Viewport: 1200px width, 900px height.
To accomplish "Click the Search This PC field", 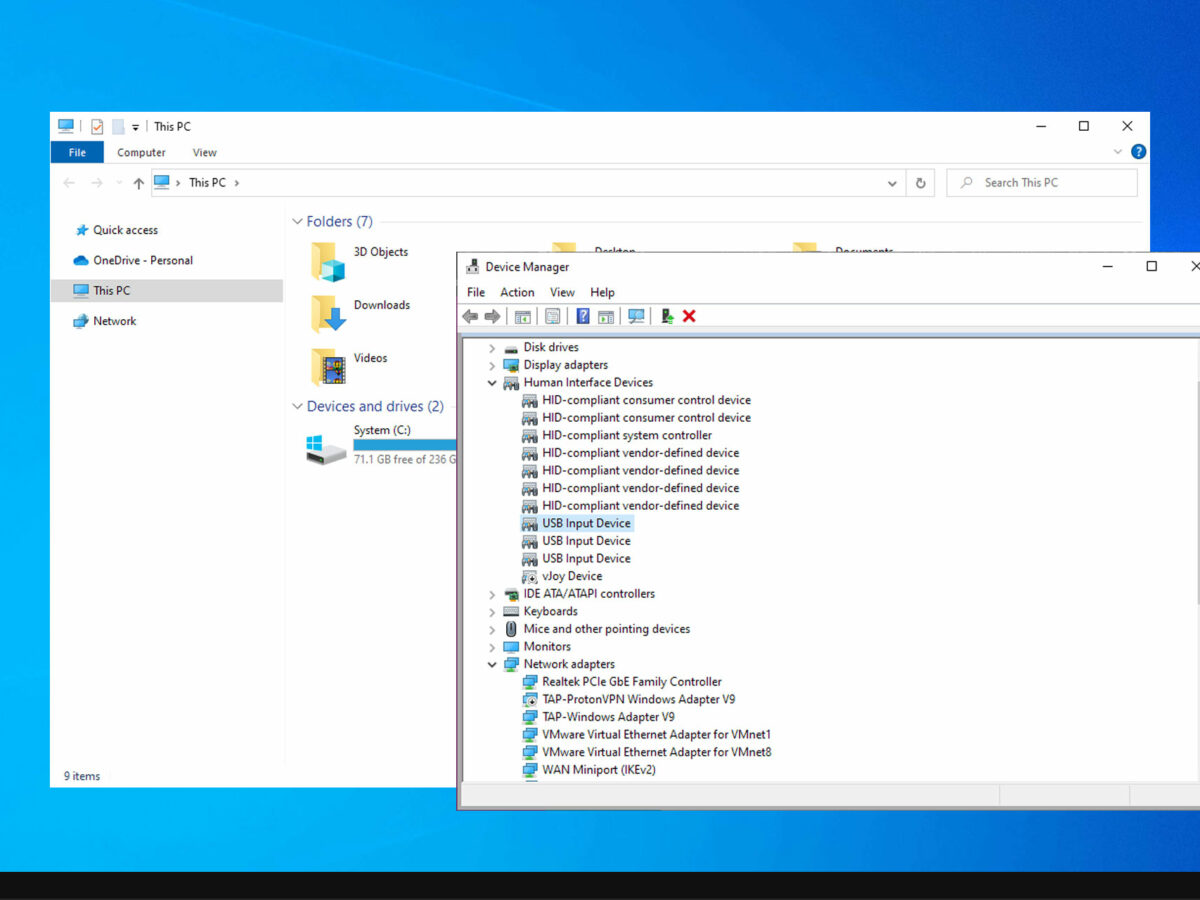I will click(1041, 183).
